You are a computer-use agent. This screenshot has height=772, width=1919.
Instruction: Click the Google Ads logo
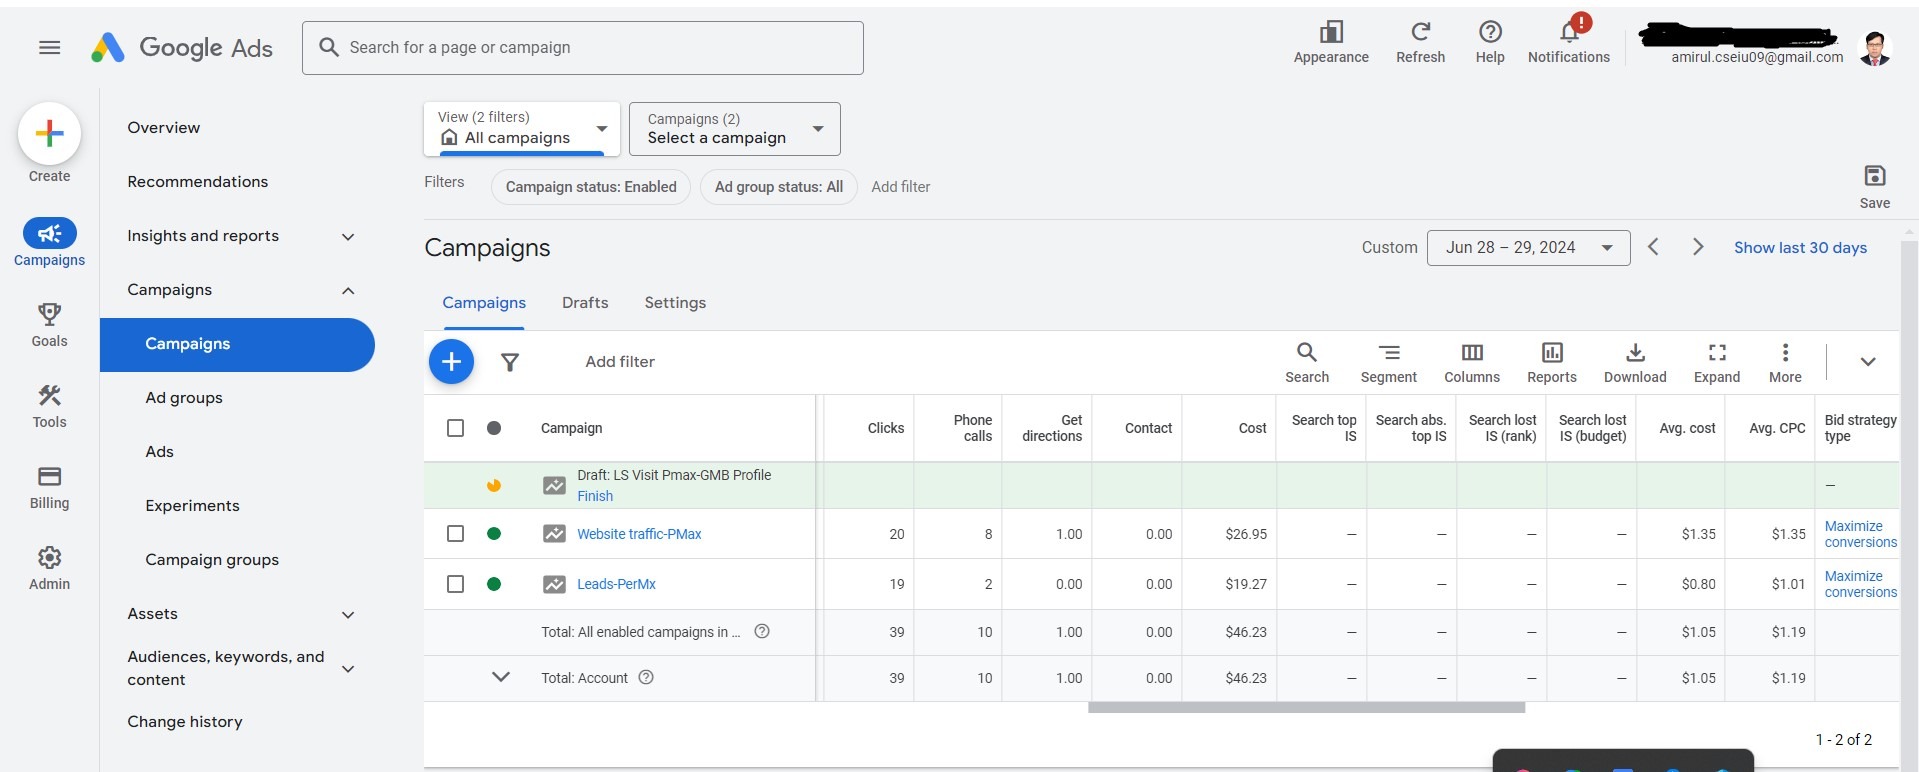click(182, 47)
